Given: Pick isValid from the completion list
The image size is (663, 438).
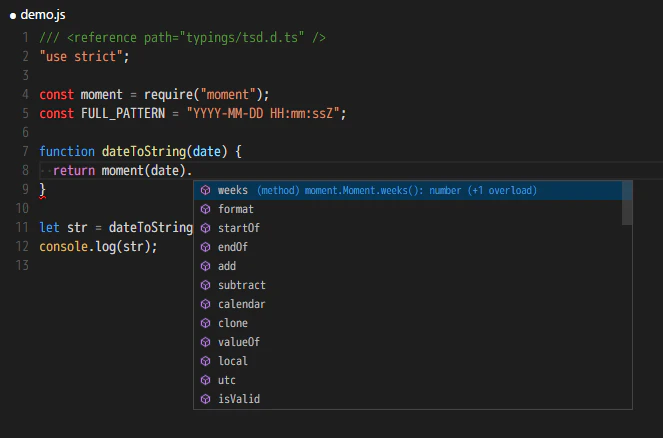Looking at the screenshot, I should 408,399.
